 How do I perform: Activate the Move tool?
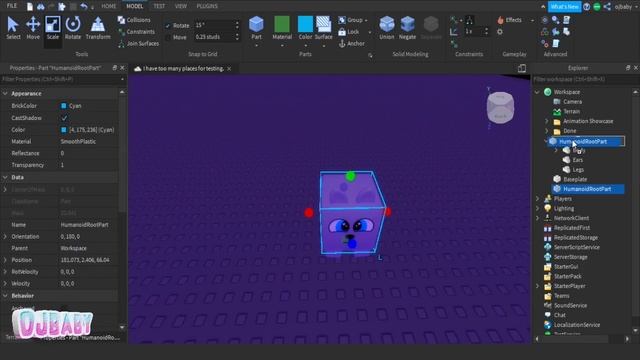tap(33, 28)
